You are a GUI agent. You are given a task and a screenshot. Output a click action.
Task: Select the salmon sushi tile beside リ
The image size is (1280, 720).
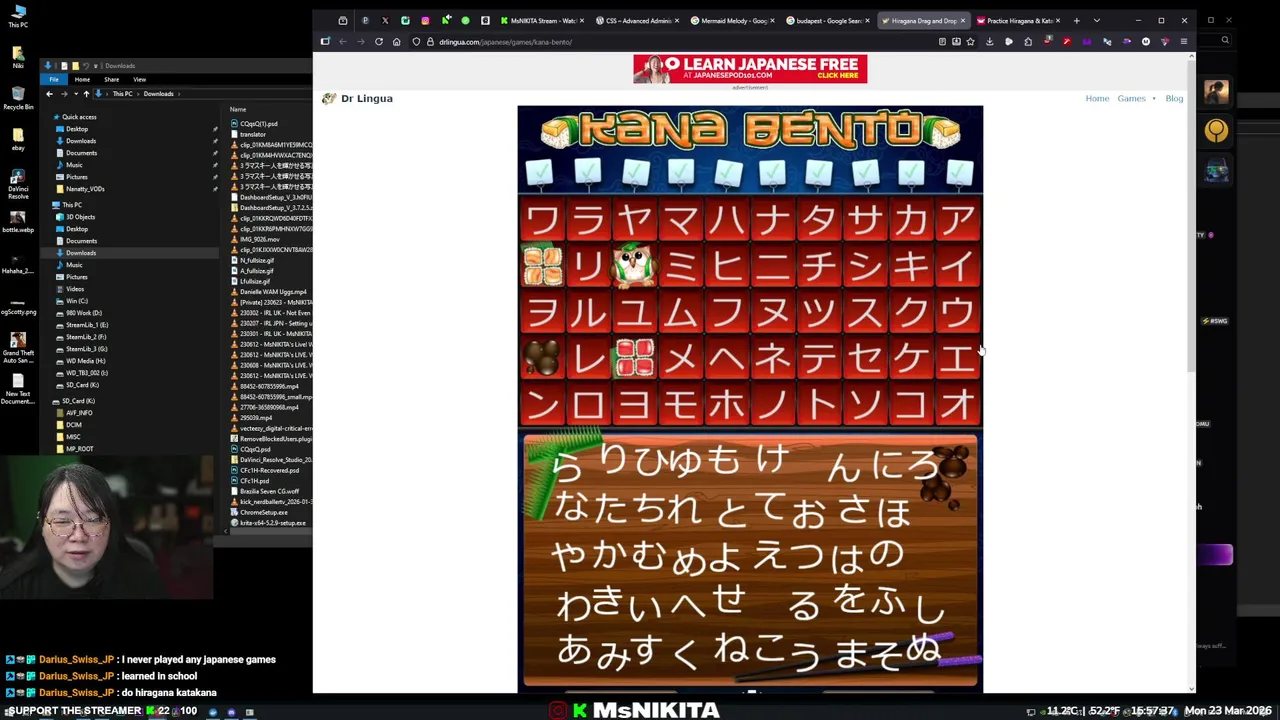pyautogui.click(x=542, y=265)
